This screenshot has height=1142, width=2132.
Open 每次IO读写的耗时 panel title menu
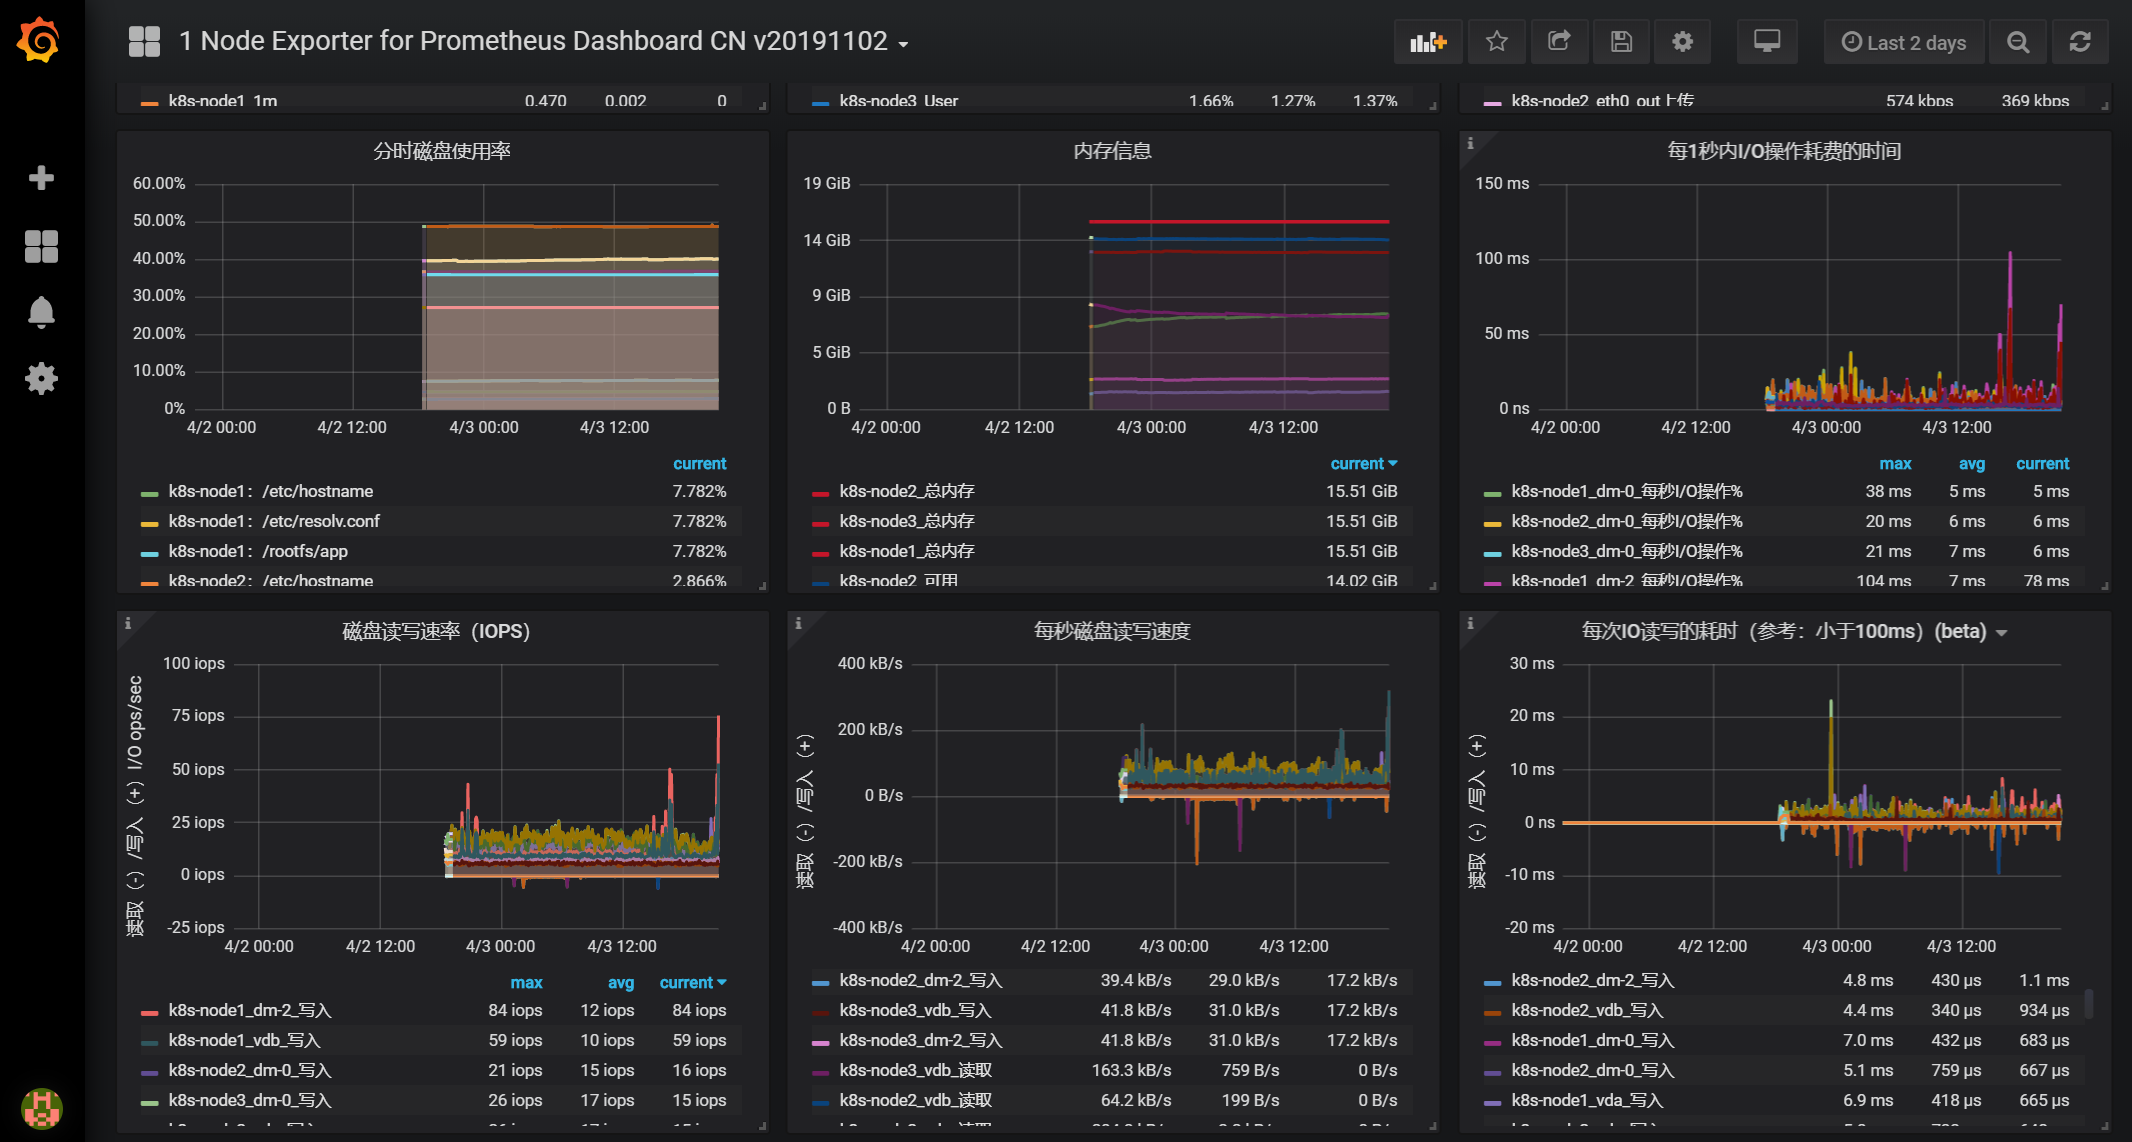point(1795,631)
